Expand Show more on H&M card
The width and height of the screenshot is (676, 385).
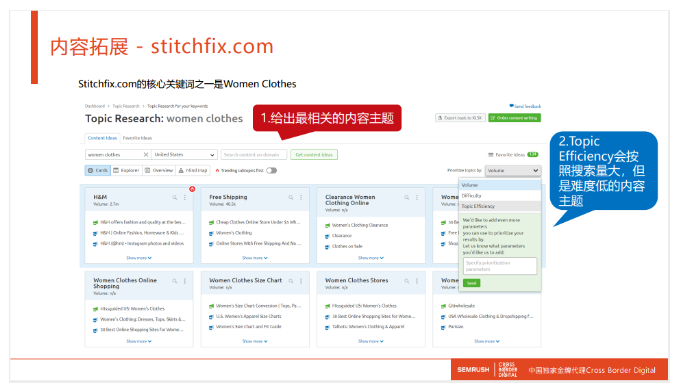click(x=139, y=258)
